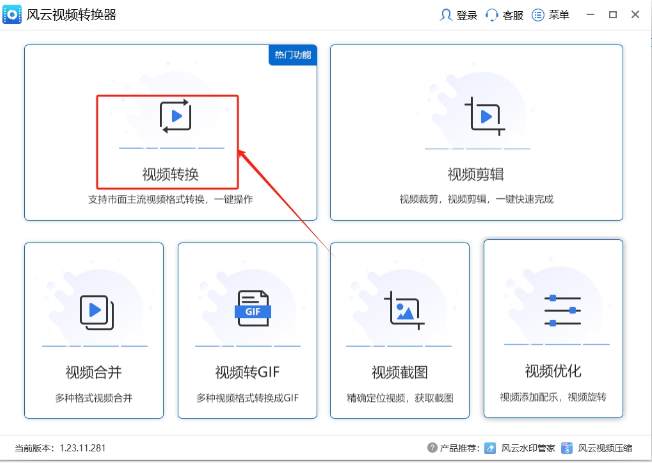This screenshot has width=652, height=463.
Task: Click the version text 当前版本：1.23.11.281
Action: point(60,448)
